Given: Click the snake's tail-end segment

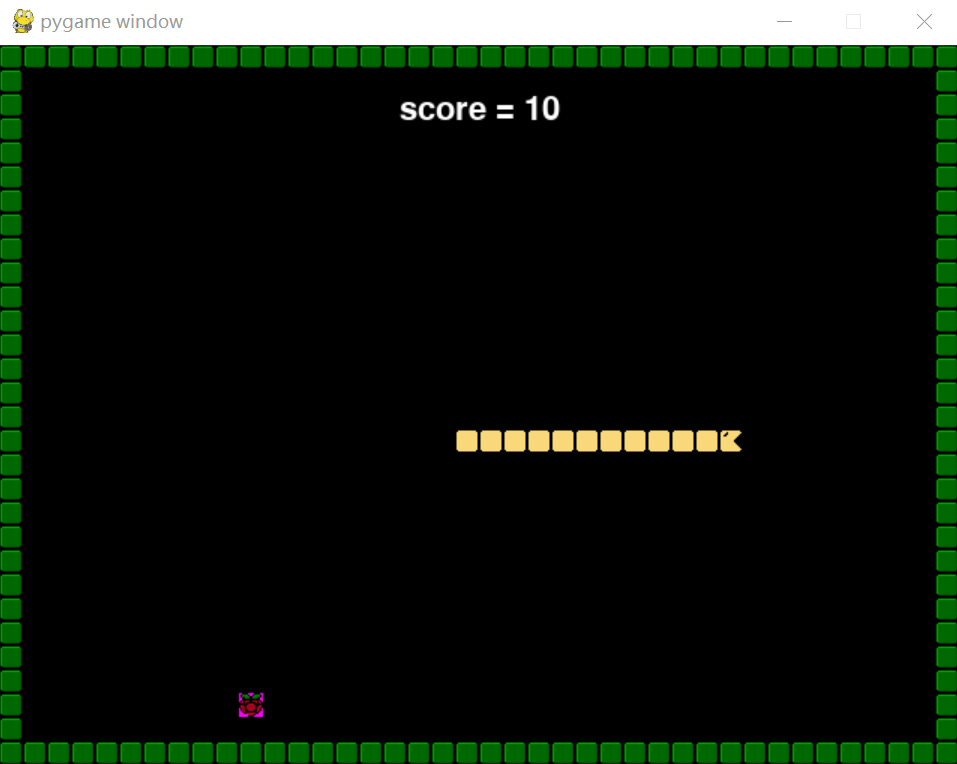Looking at the screenshot, I should (x=467, y=441).
